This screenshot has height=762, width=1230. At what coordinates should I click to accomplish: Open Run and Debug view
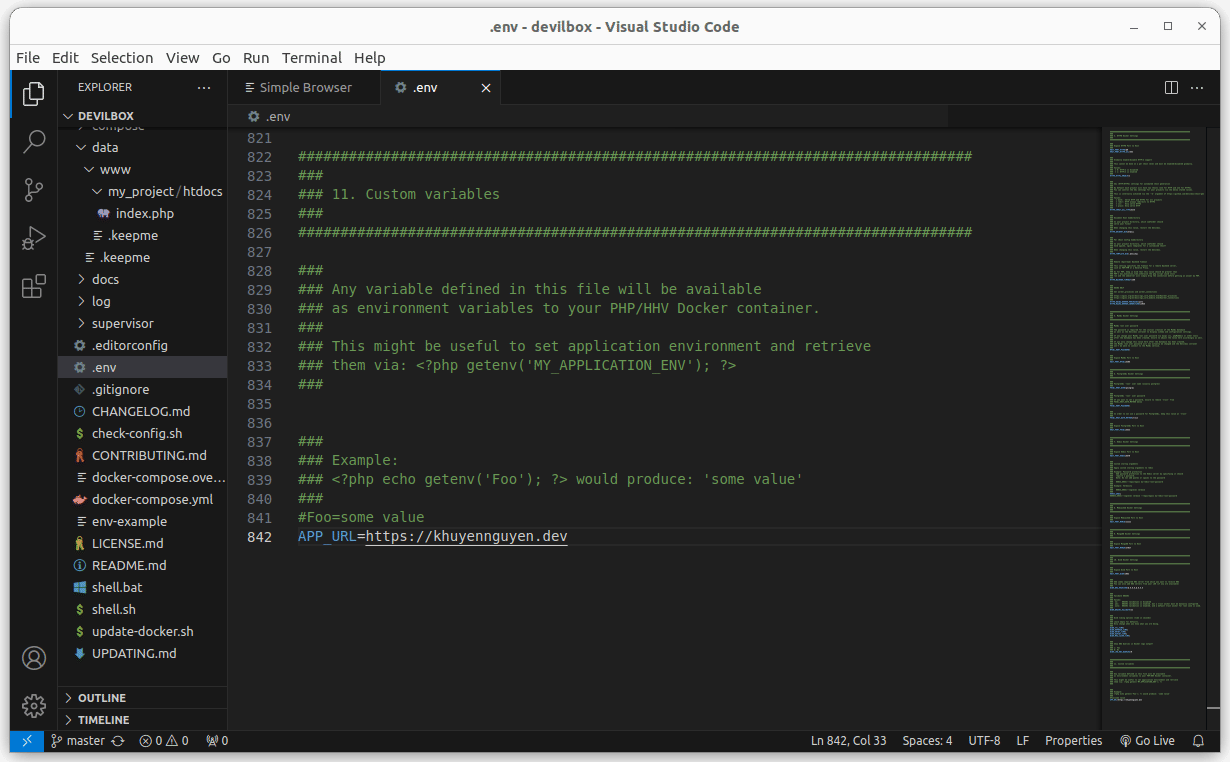point(34,238)
